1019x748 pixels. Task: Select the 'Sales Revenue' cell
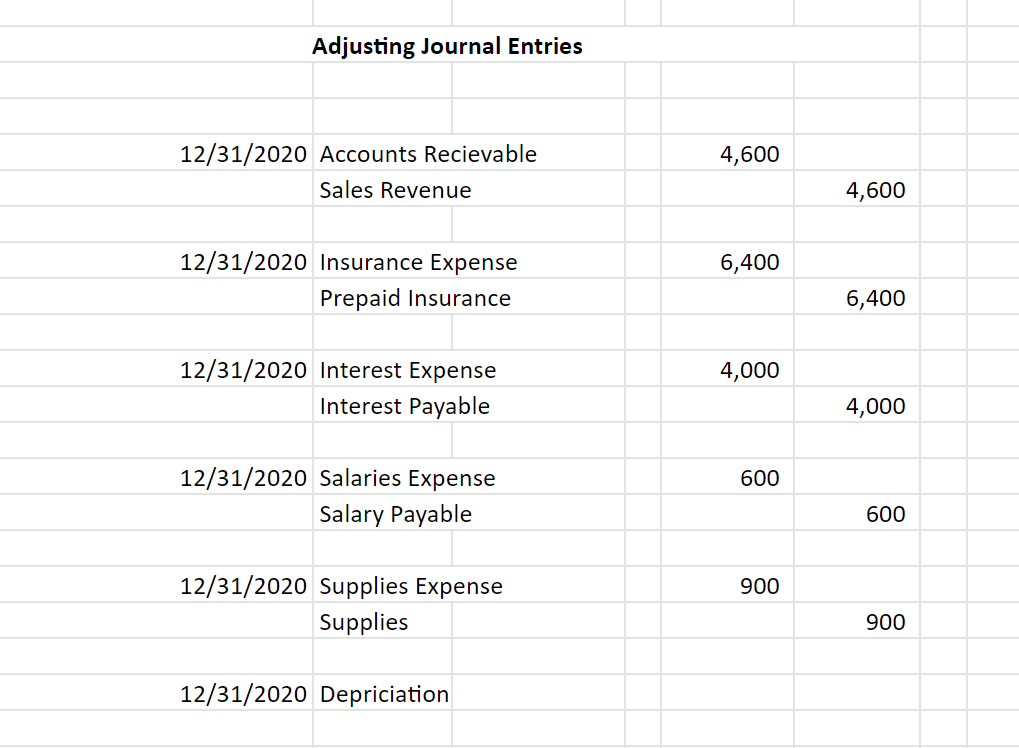395,190
